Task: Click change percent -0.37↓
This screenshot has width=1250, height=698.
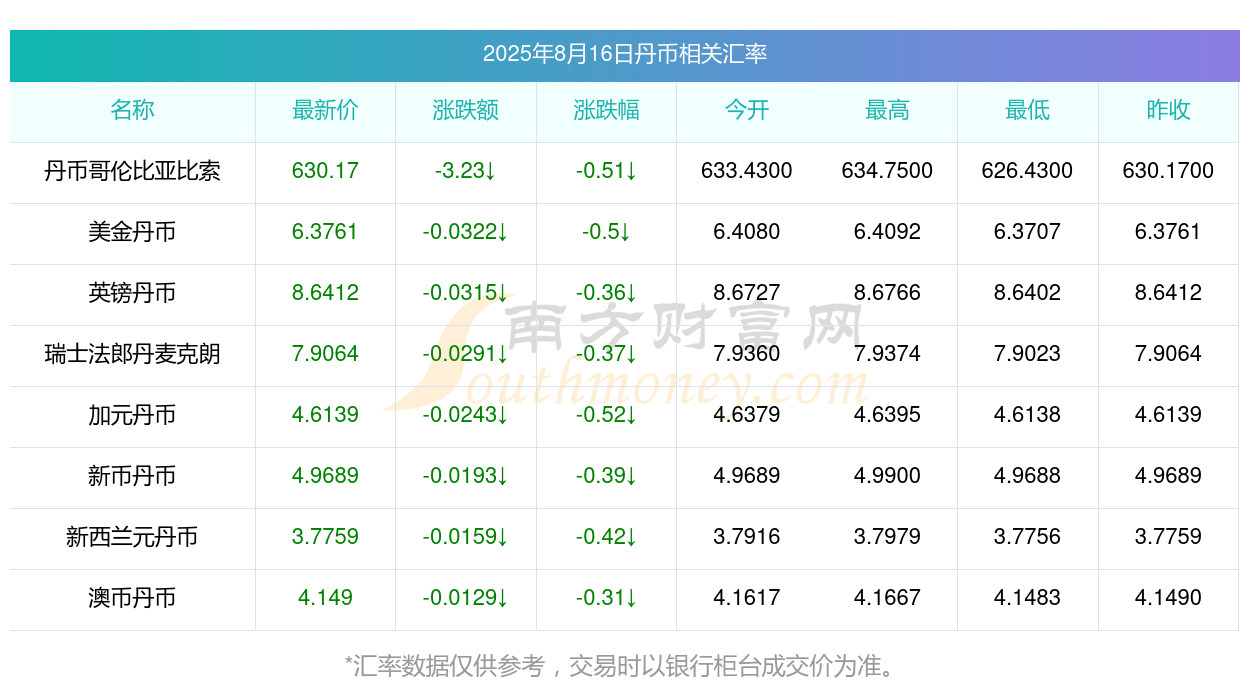Action: click(x=607, y=354)
